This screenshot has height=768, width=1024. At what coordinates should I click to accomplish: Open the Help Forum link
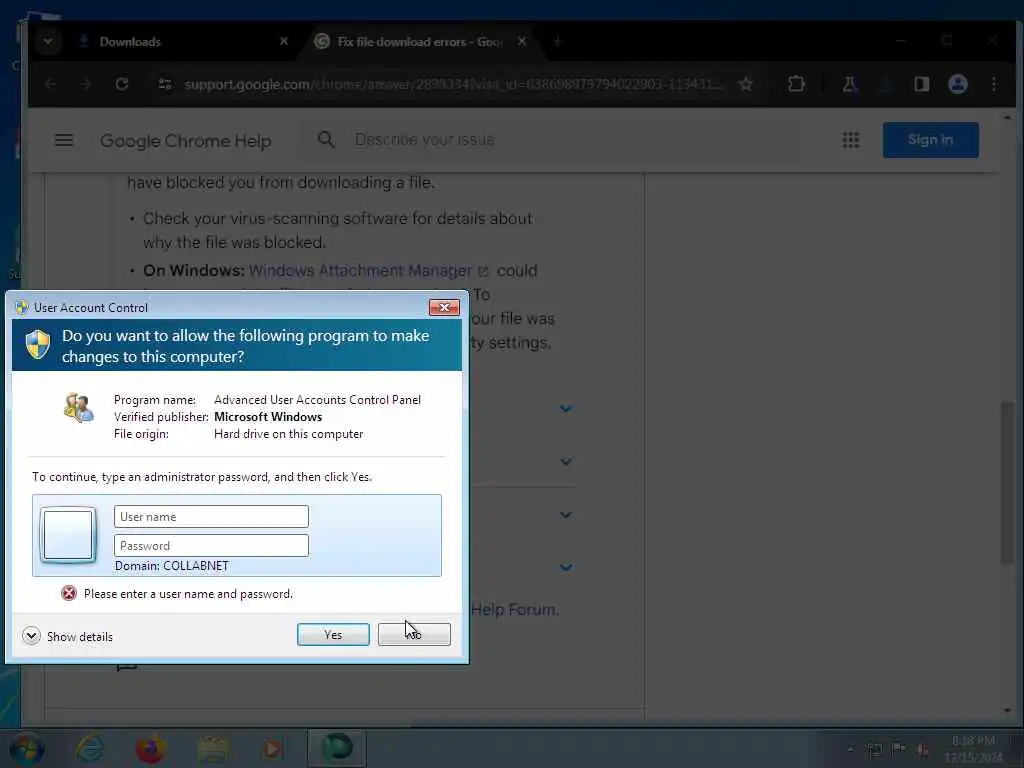pos(515,609)
